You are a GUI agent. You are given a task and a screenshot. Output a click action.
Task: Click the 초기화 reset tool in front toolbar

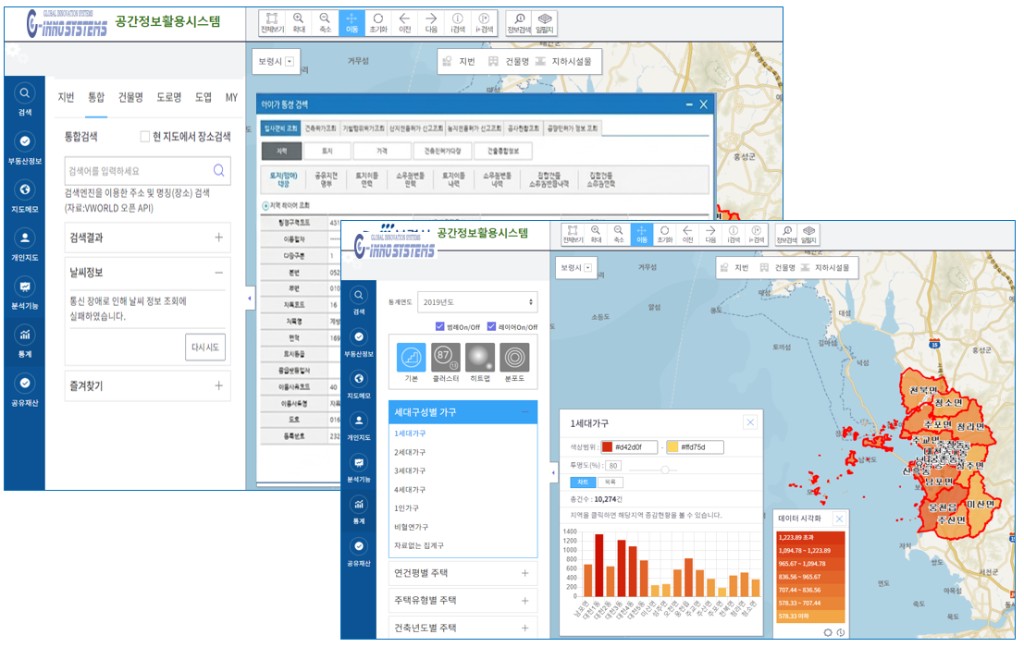click(662, 235)
